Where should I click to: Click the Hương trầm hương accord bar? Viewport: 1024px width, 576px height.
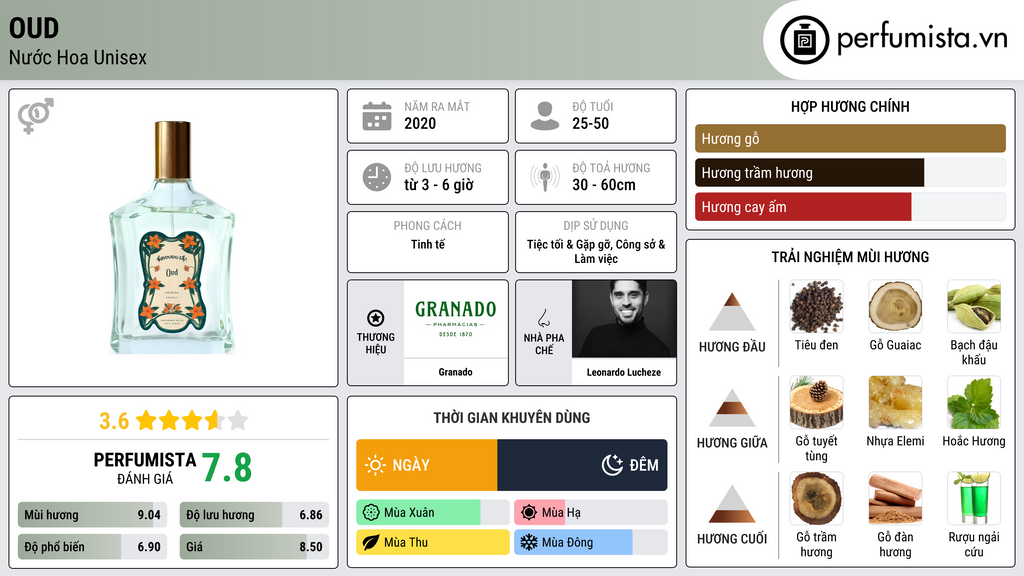coord(850,172)
